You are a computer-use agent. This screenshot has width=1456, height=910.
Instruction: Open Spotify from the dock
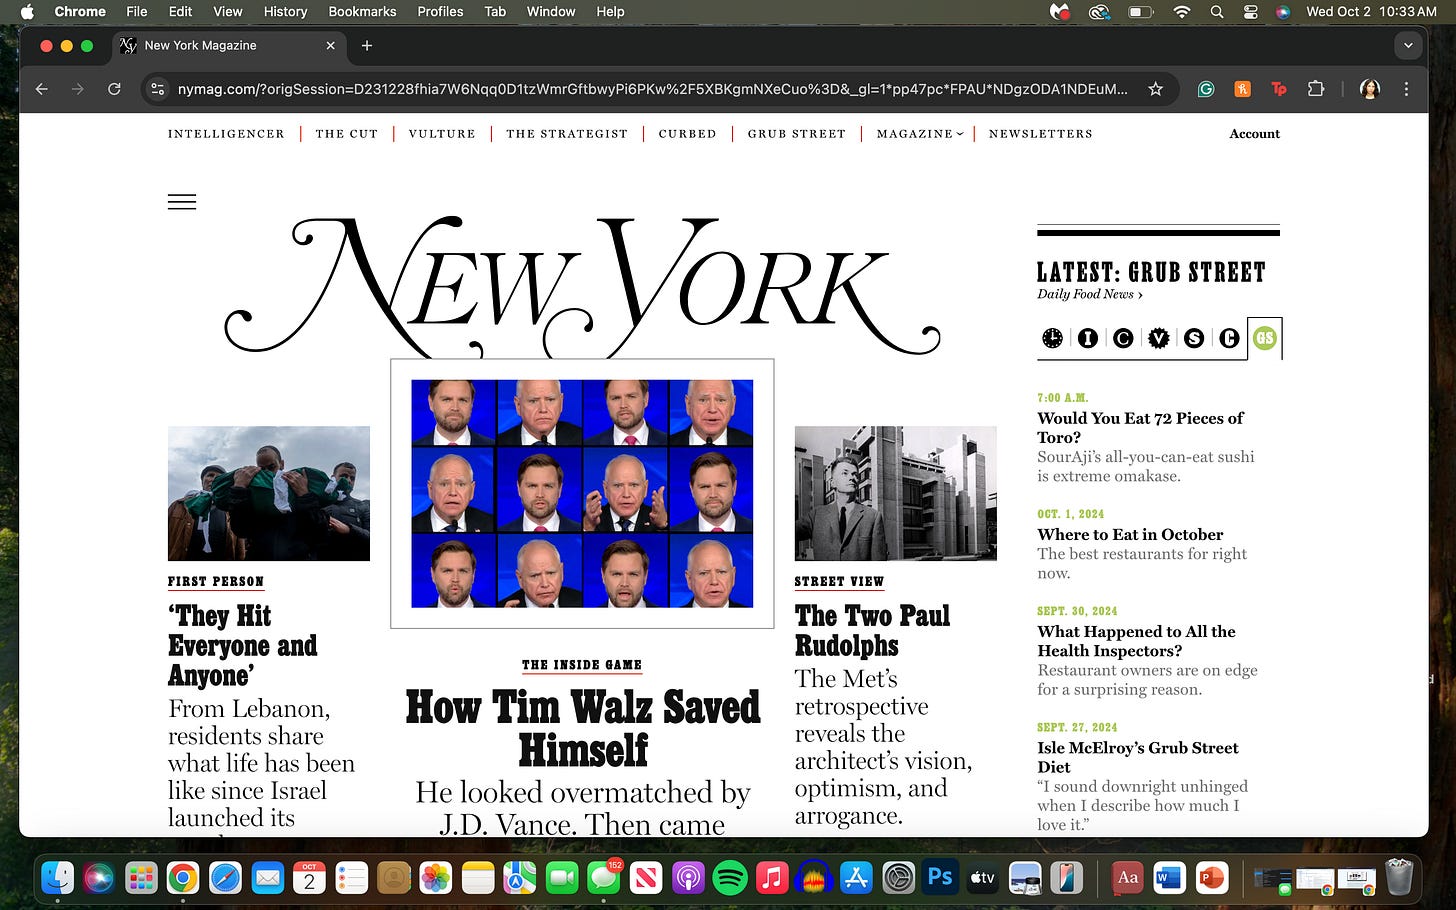730,878
